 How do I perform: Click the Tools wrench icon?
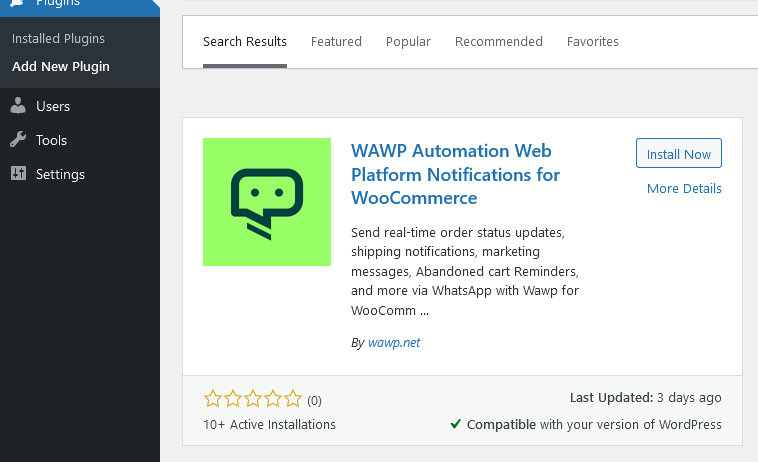coord(18,140)
